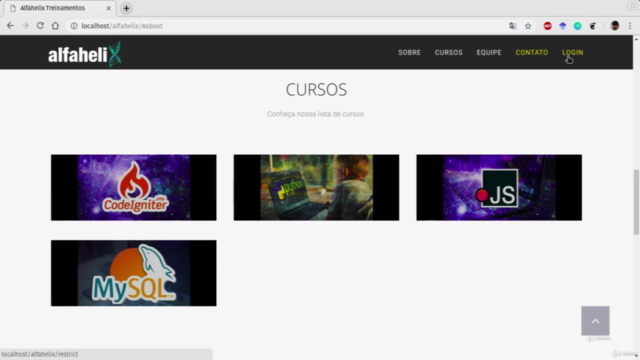Go back using the browser back arrow

point(10,26)
